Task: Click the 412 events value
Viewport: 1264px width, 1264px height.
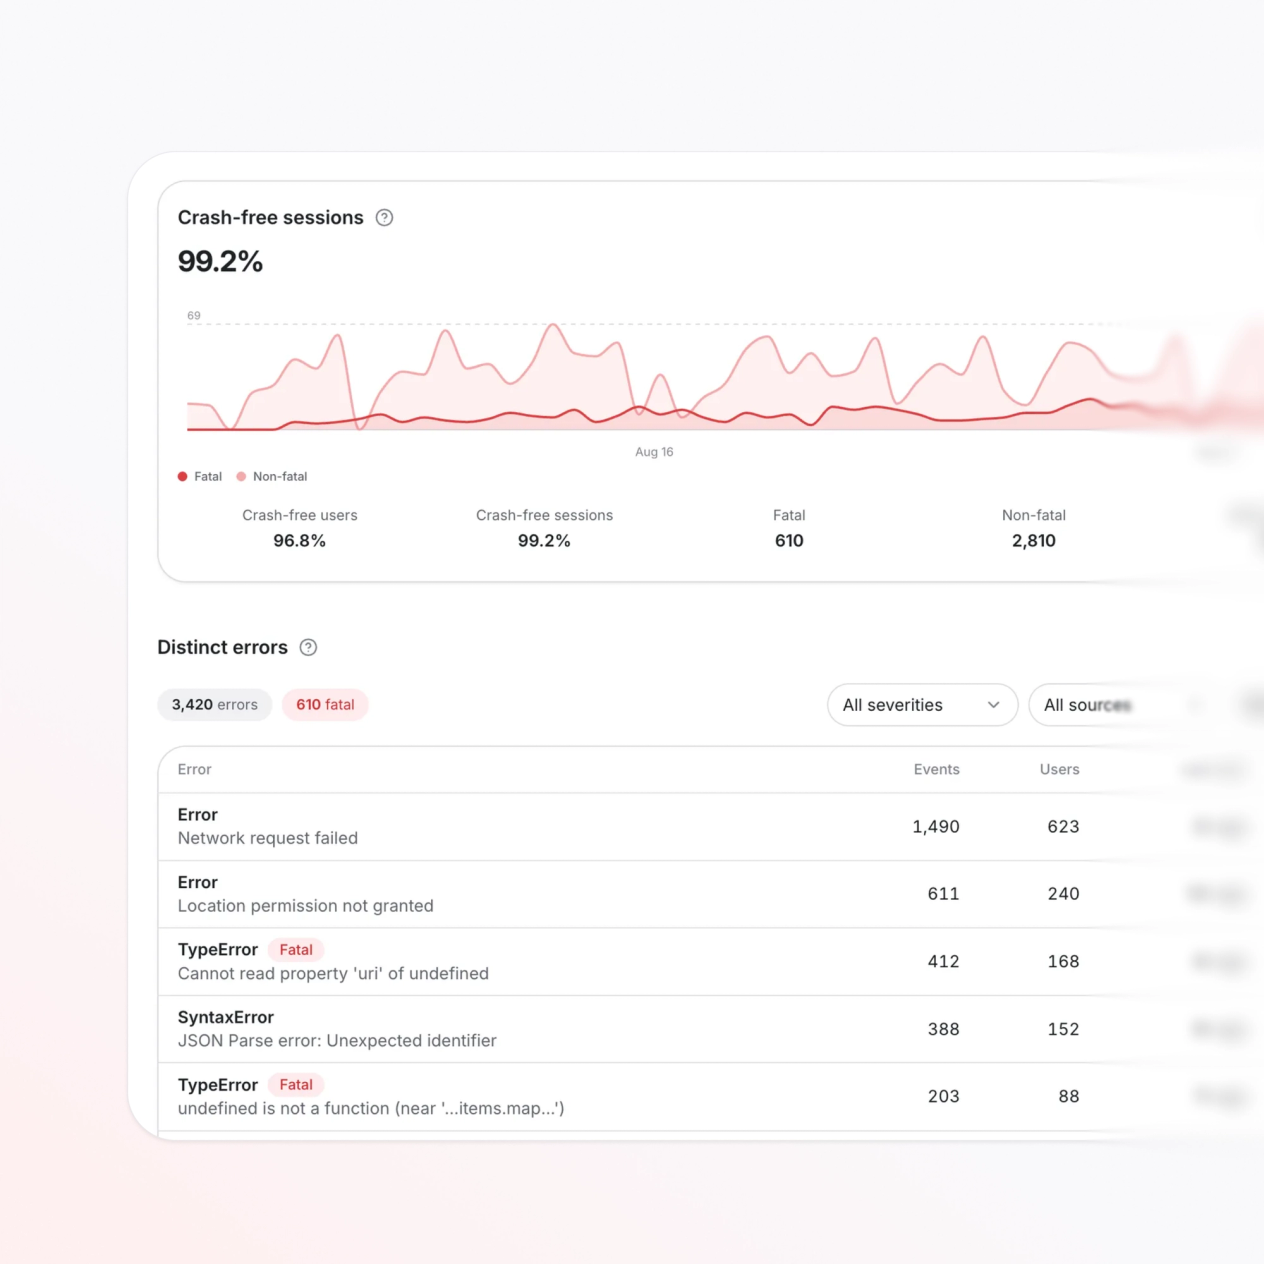Action: (x=943, y=962)
